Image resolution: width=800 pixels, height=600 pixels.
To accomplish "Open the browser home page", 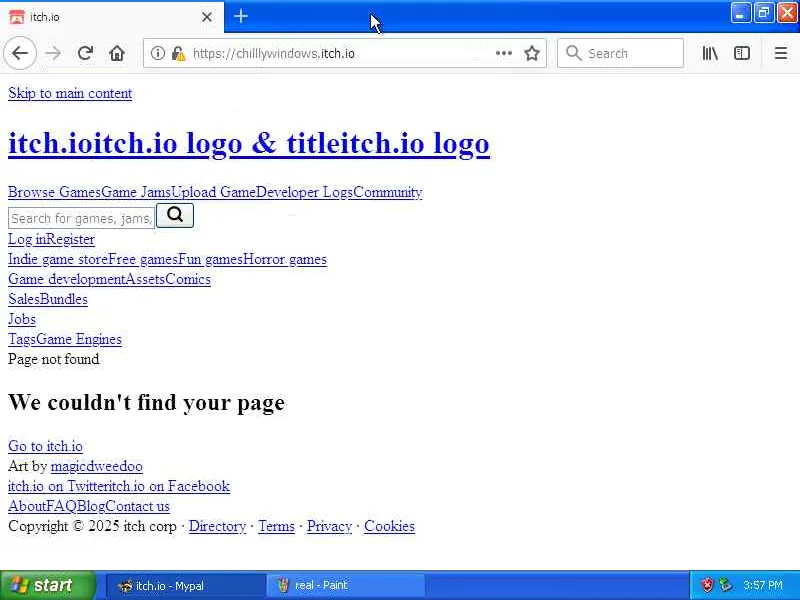I will tap(117, 53).
